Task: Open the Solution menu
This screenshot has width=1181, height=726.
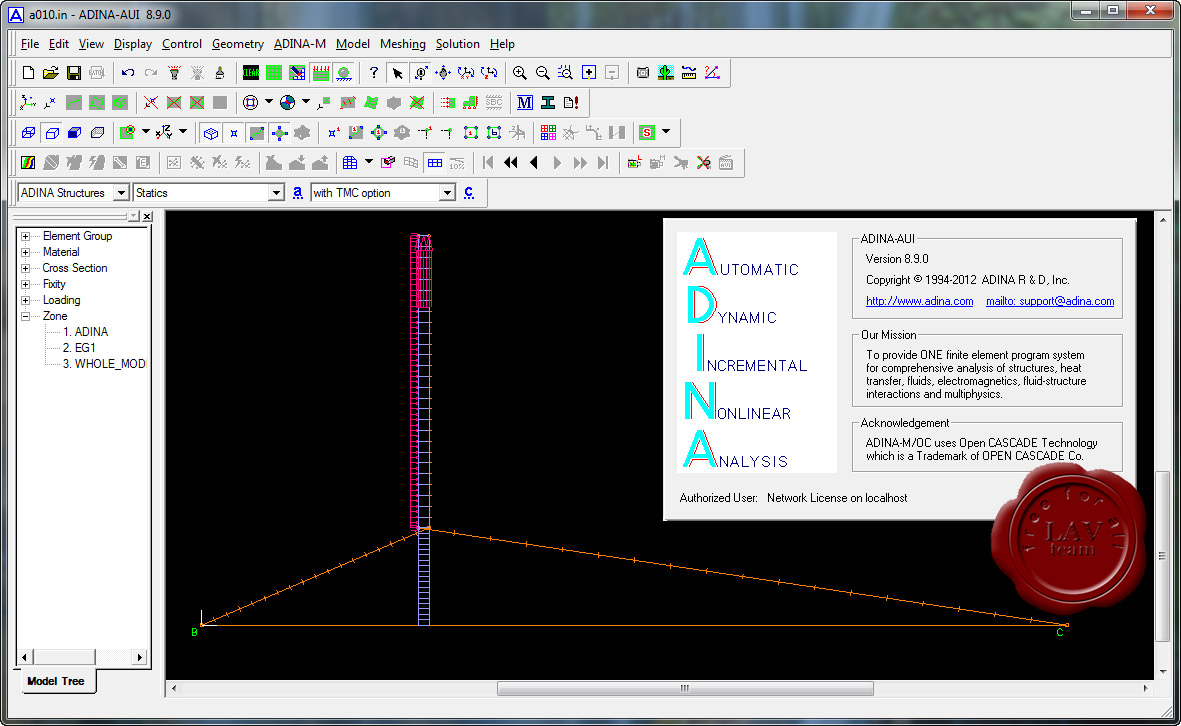Action: [457, 44]
